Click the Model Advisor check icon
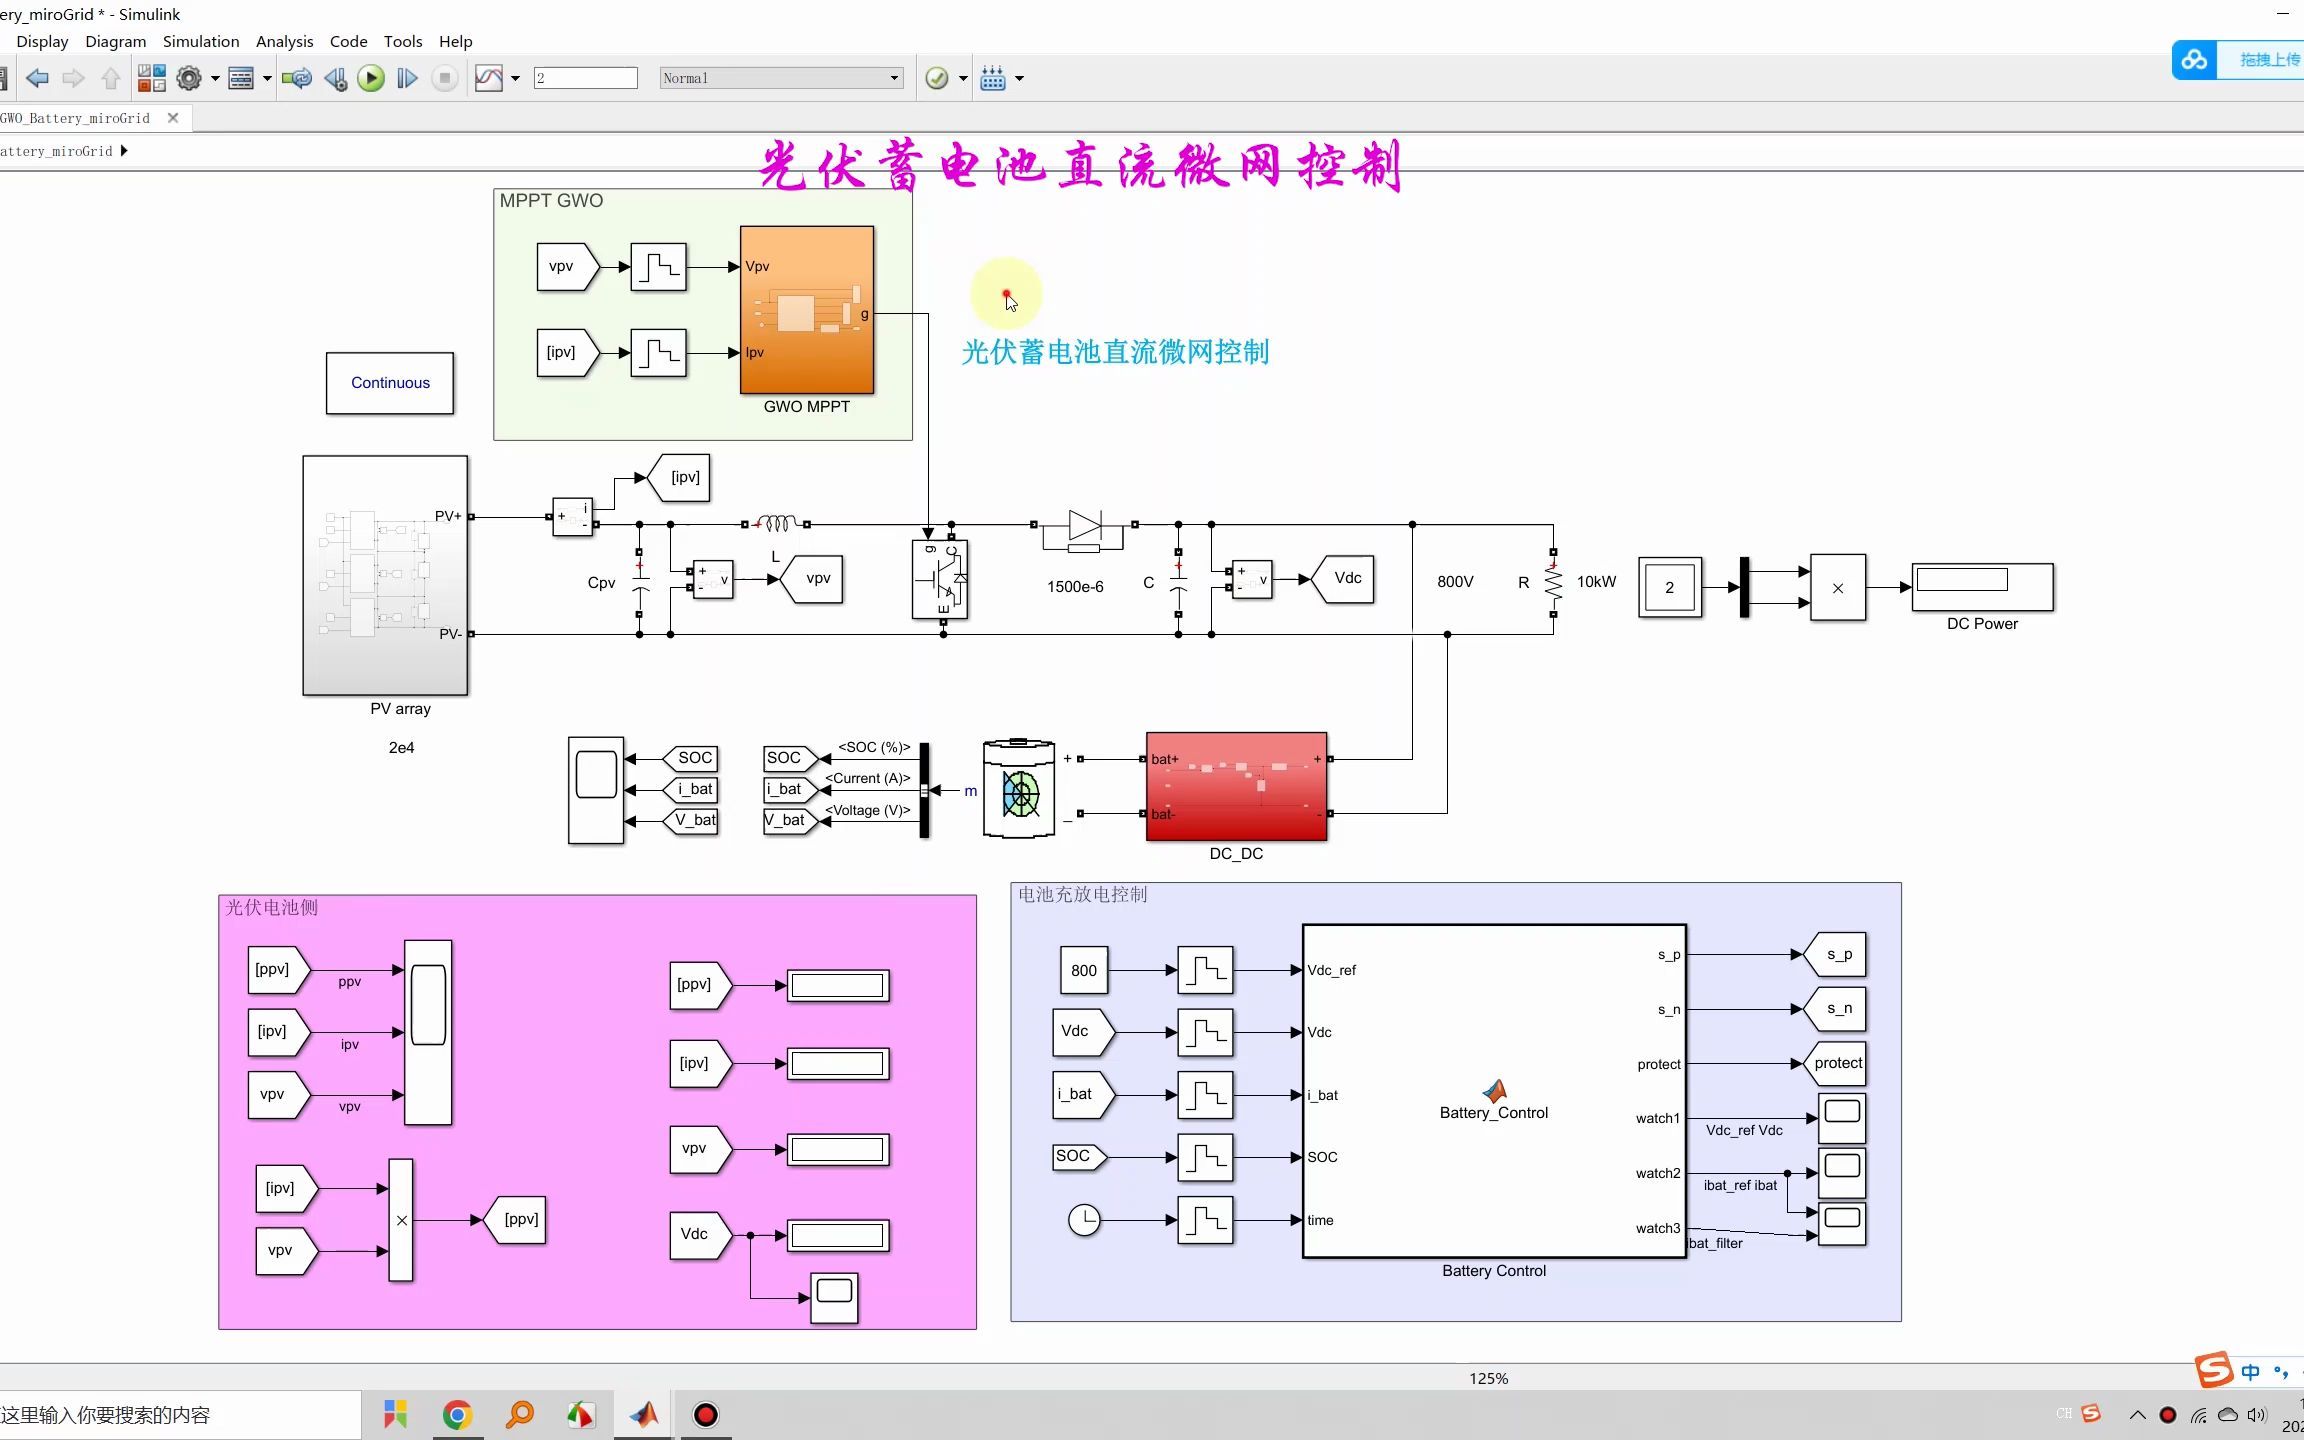 (937, 78)
